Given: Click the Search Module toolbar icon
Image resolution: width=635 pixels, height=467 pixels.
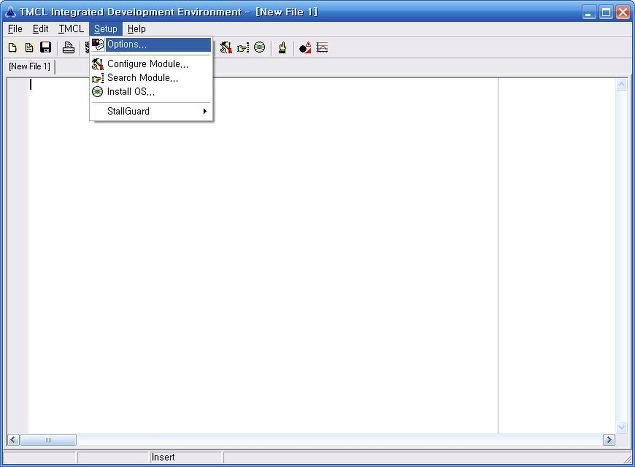Looking at the screenshot, I should [x=243, y=48].
